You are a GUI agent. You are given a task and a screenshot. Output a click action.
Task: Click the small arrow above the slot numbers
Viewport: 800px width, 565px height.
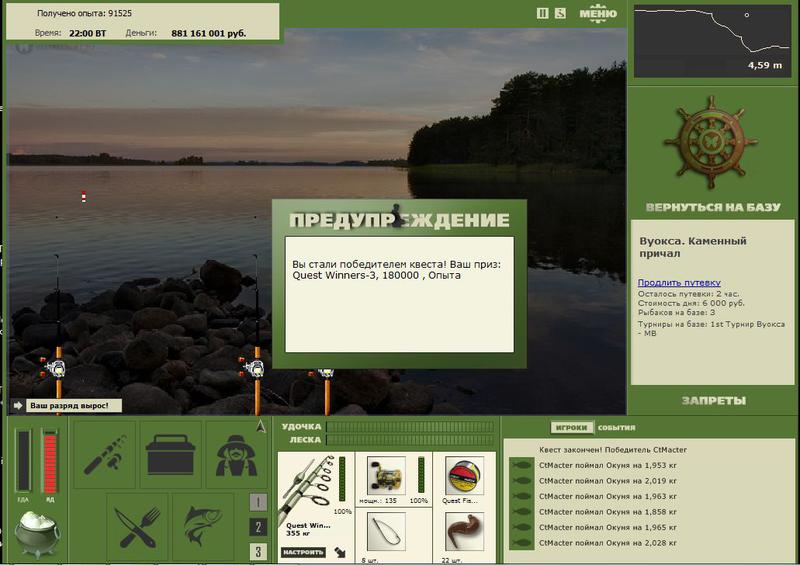(x=261, y=427)
